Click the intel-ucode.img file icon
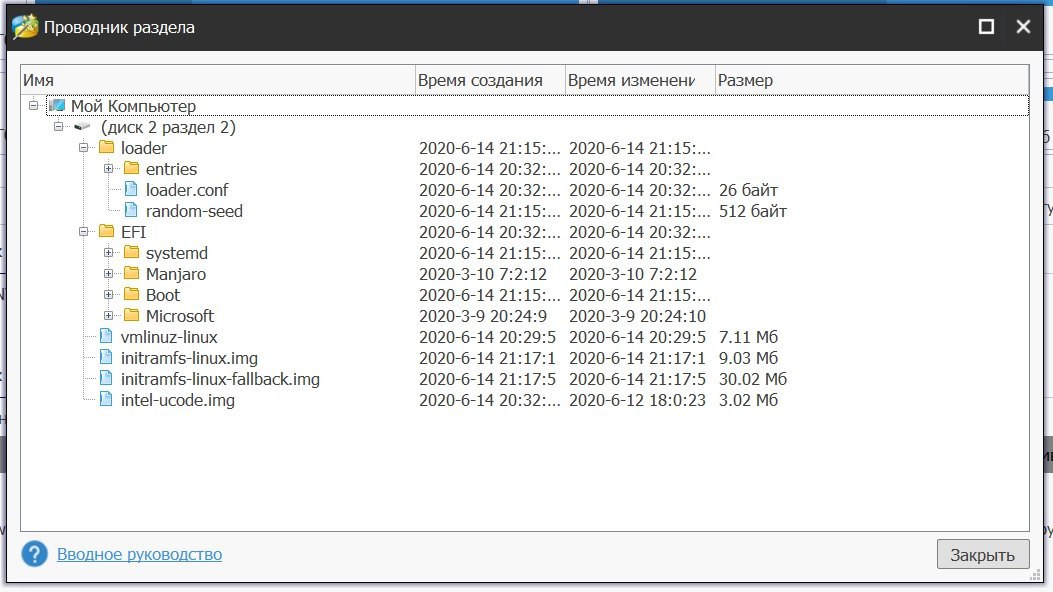The image size is (1053, 592). pyautogui.click(x=106, y=399)
